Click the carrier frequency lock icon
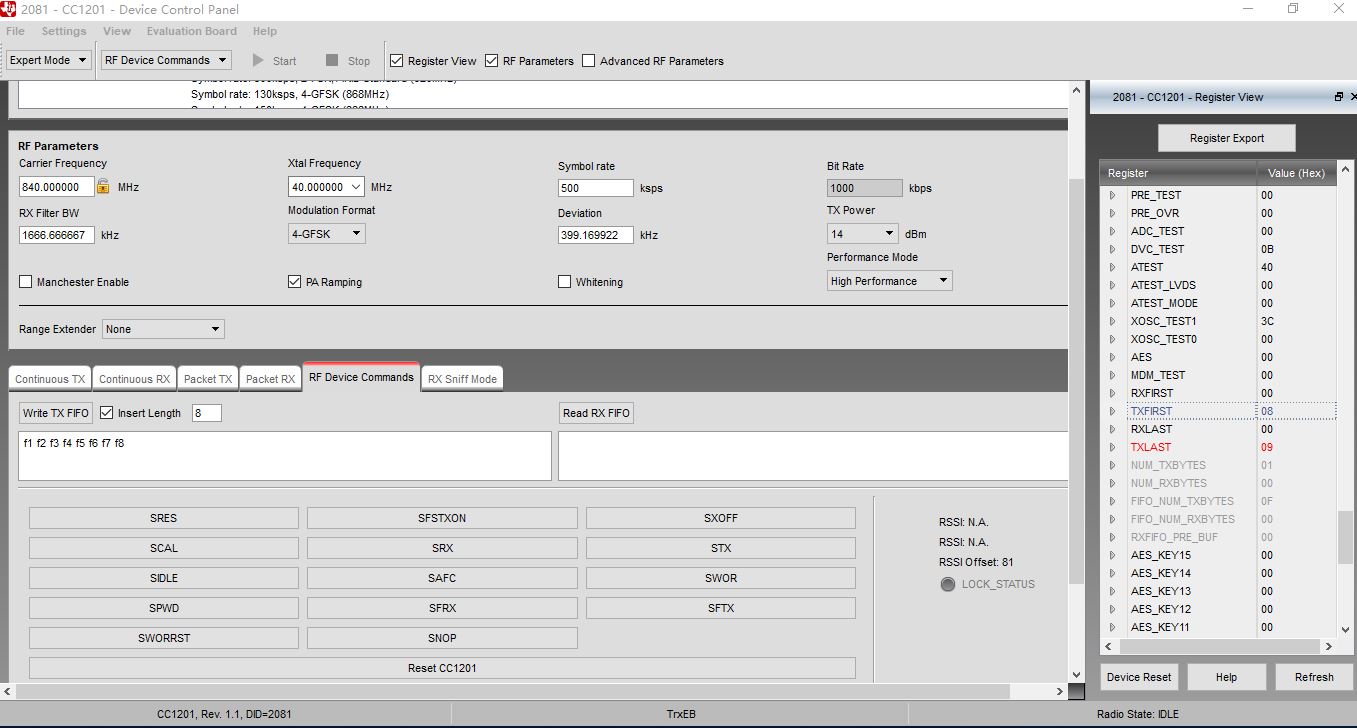 click(x=103, y=186)
